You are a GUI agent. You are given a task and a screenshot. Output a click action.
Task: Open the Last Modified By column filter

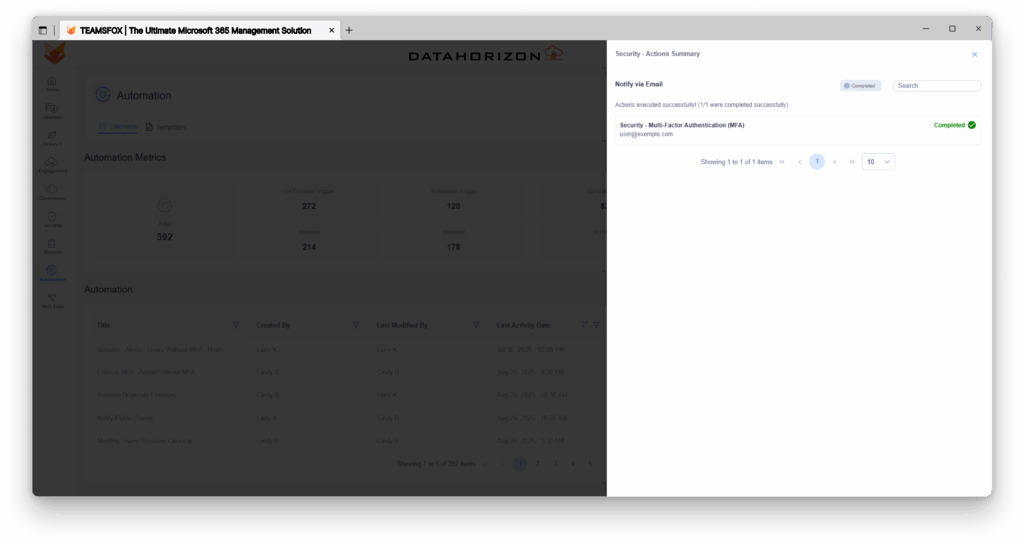(476, 325)
